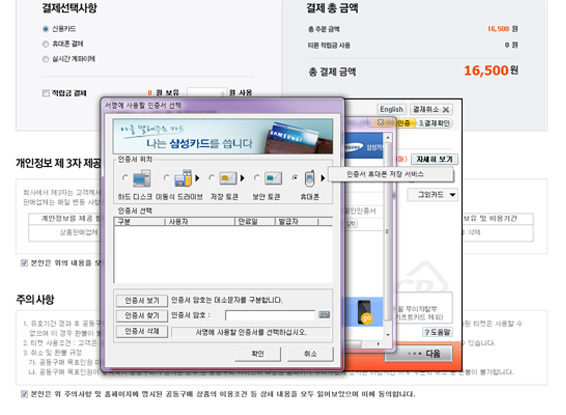Click the Samsung card banner image
This screenshot has width=566, height=415.
click(223, 136)
